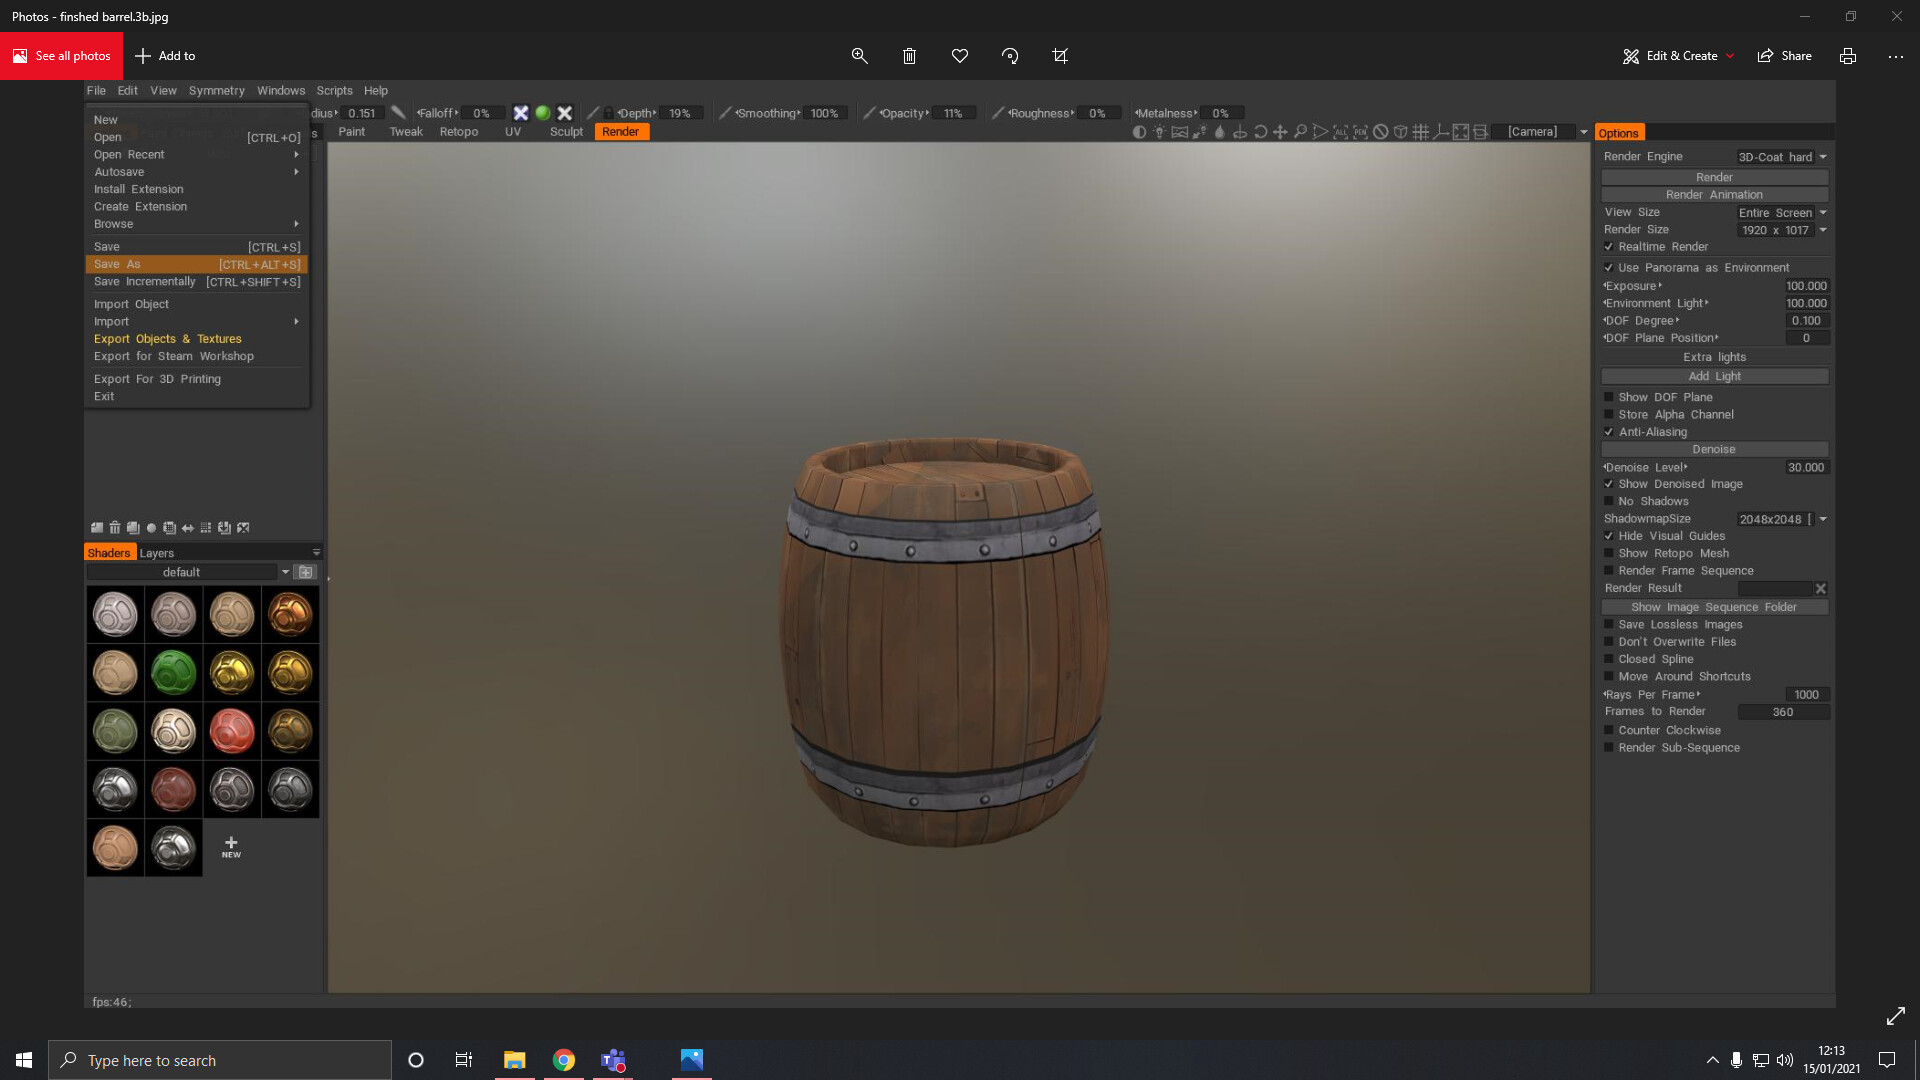Select the Rotate camera tool
Image resolution: width=1920 pixels, height=1080 pixels.
pos(1259,131)
